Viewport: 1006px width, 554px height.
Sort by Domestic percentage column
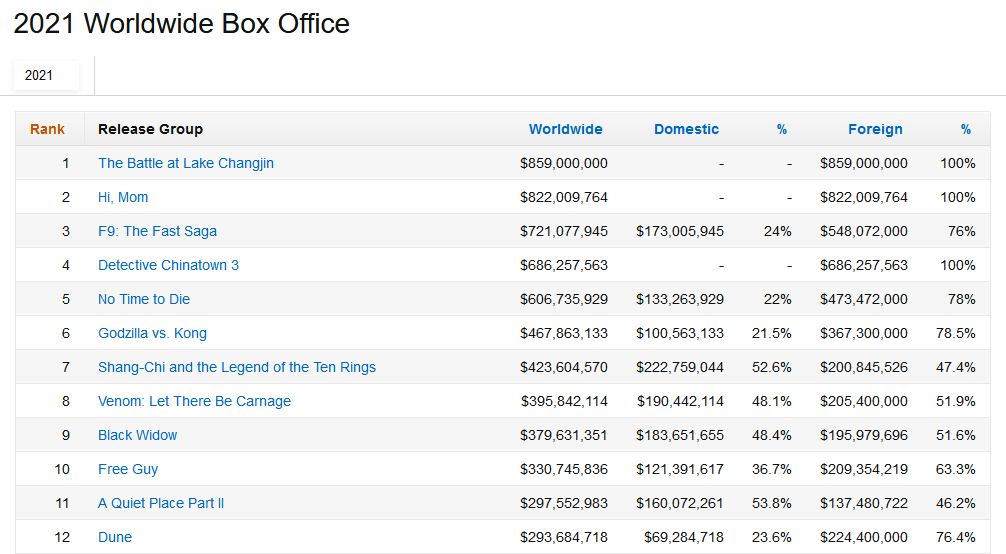coord(782,129)
